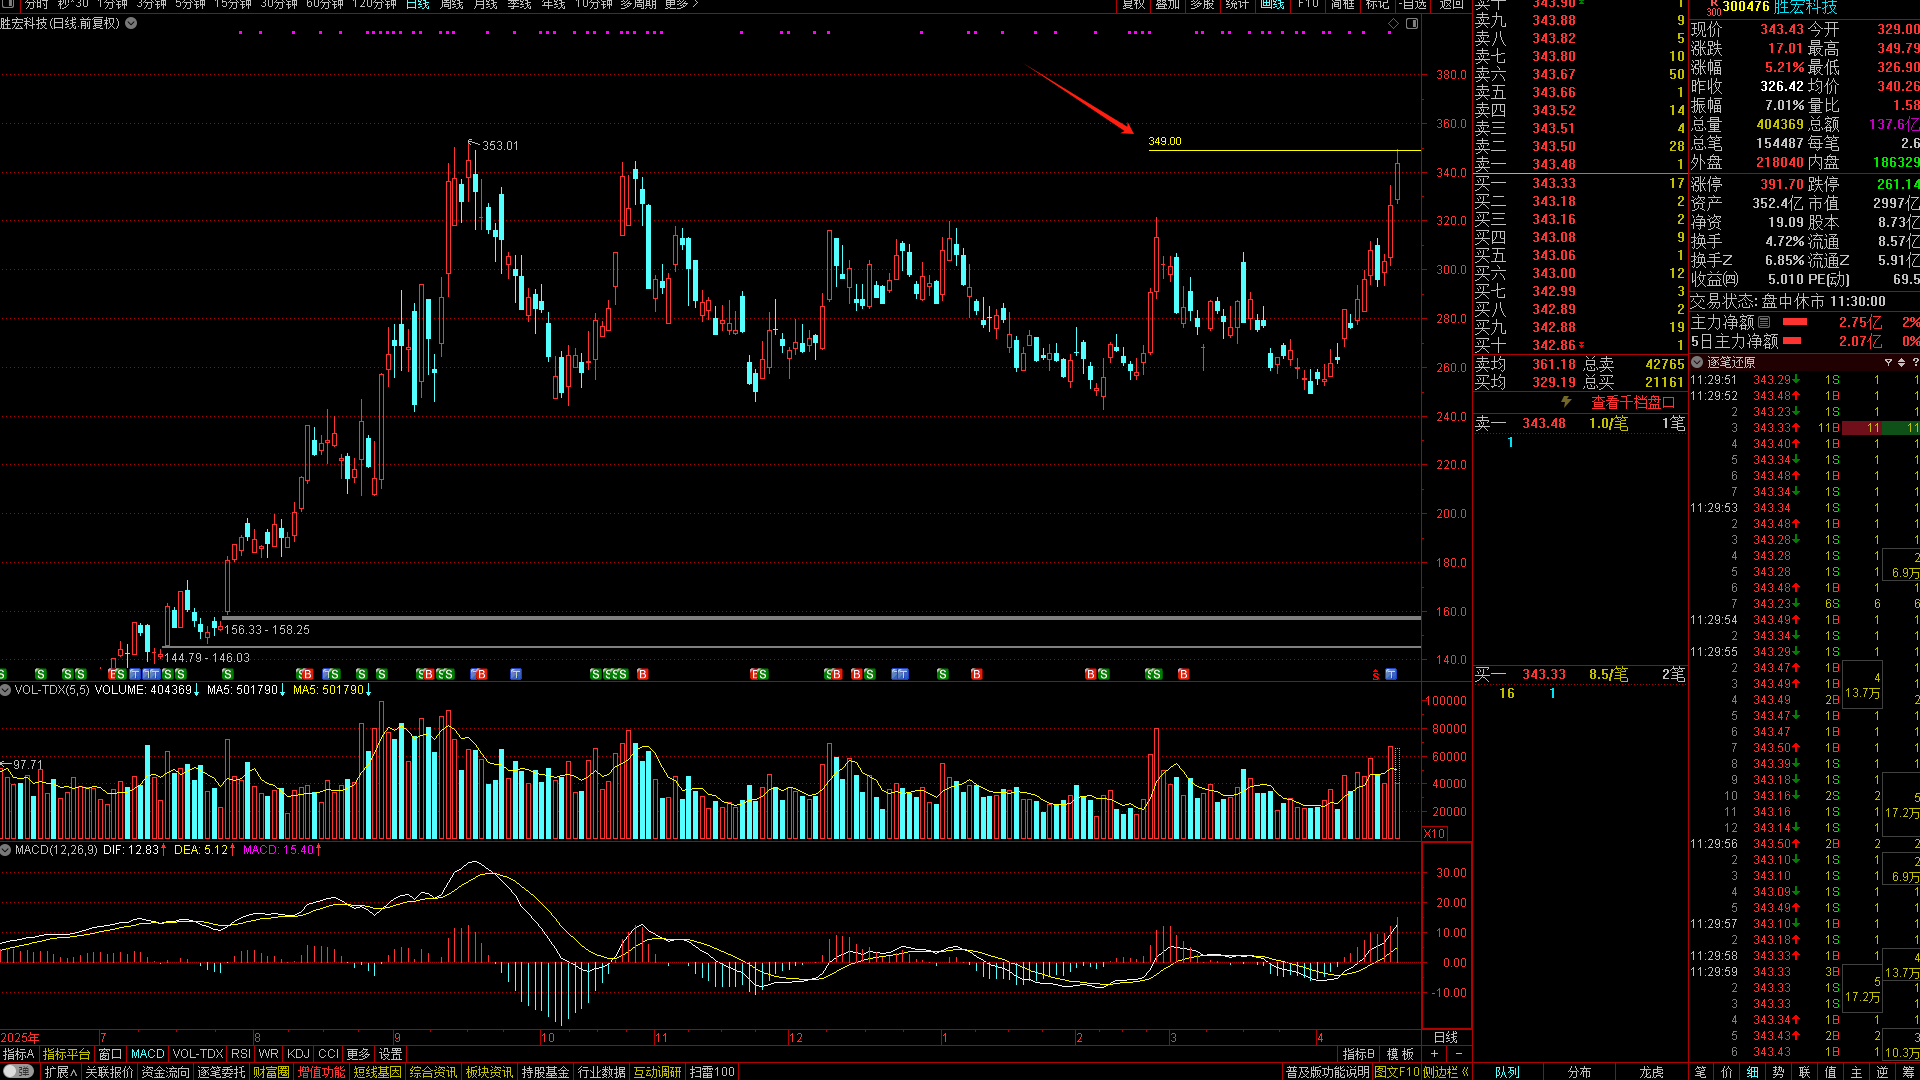Toggle the 逐笔还原 circle icon

click(x=1697, y=362)
